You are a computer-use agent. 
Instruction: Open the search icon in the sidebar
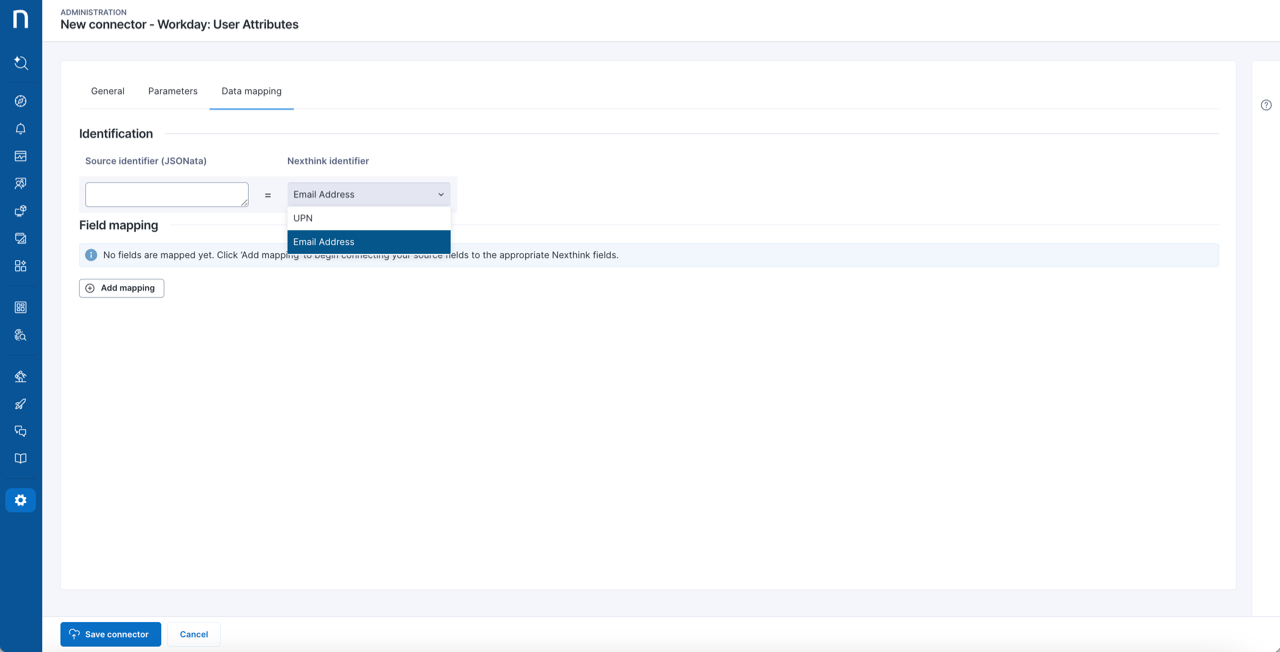click(20, 63)
